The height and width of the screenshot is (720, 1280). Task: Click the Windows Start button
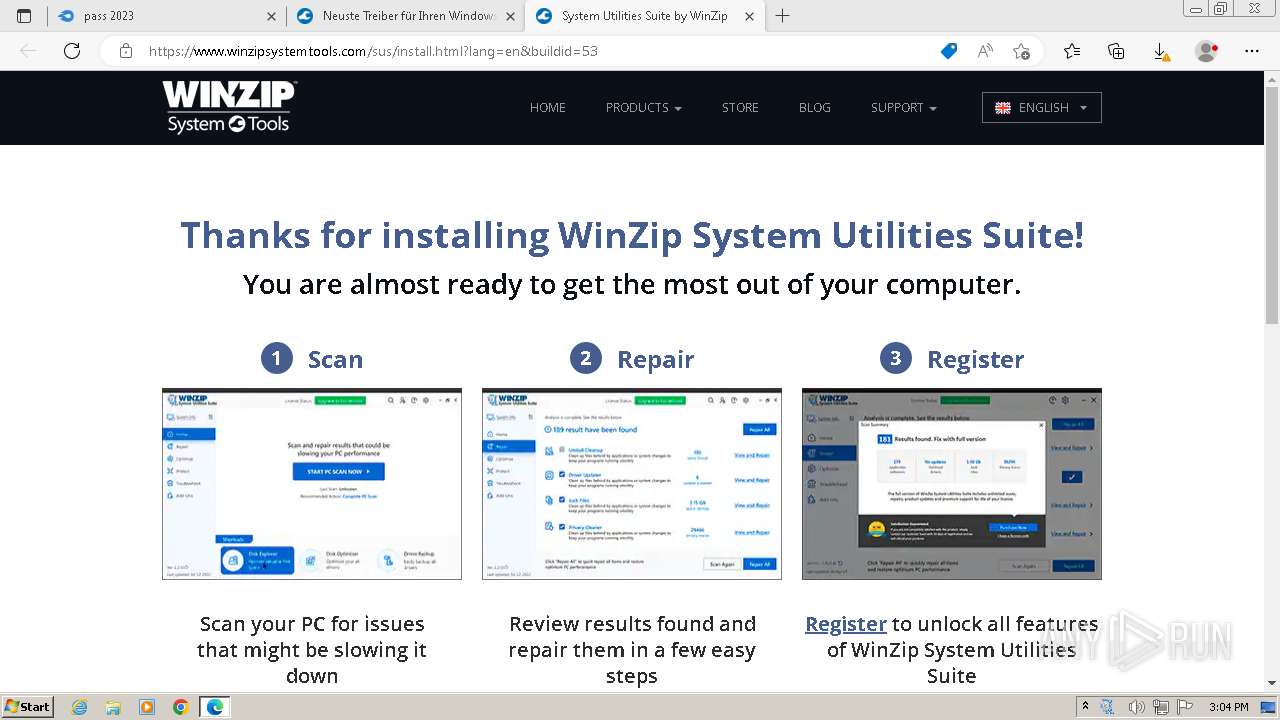pyautogui.click(x=28, y=707)
